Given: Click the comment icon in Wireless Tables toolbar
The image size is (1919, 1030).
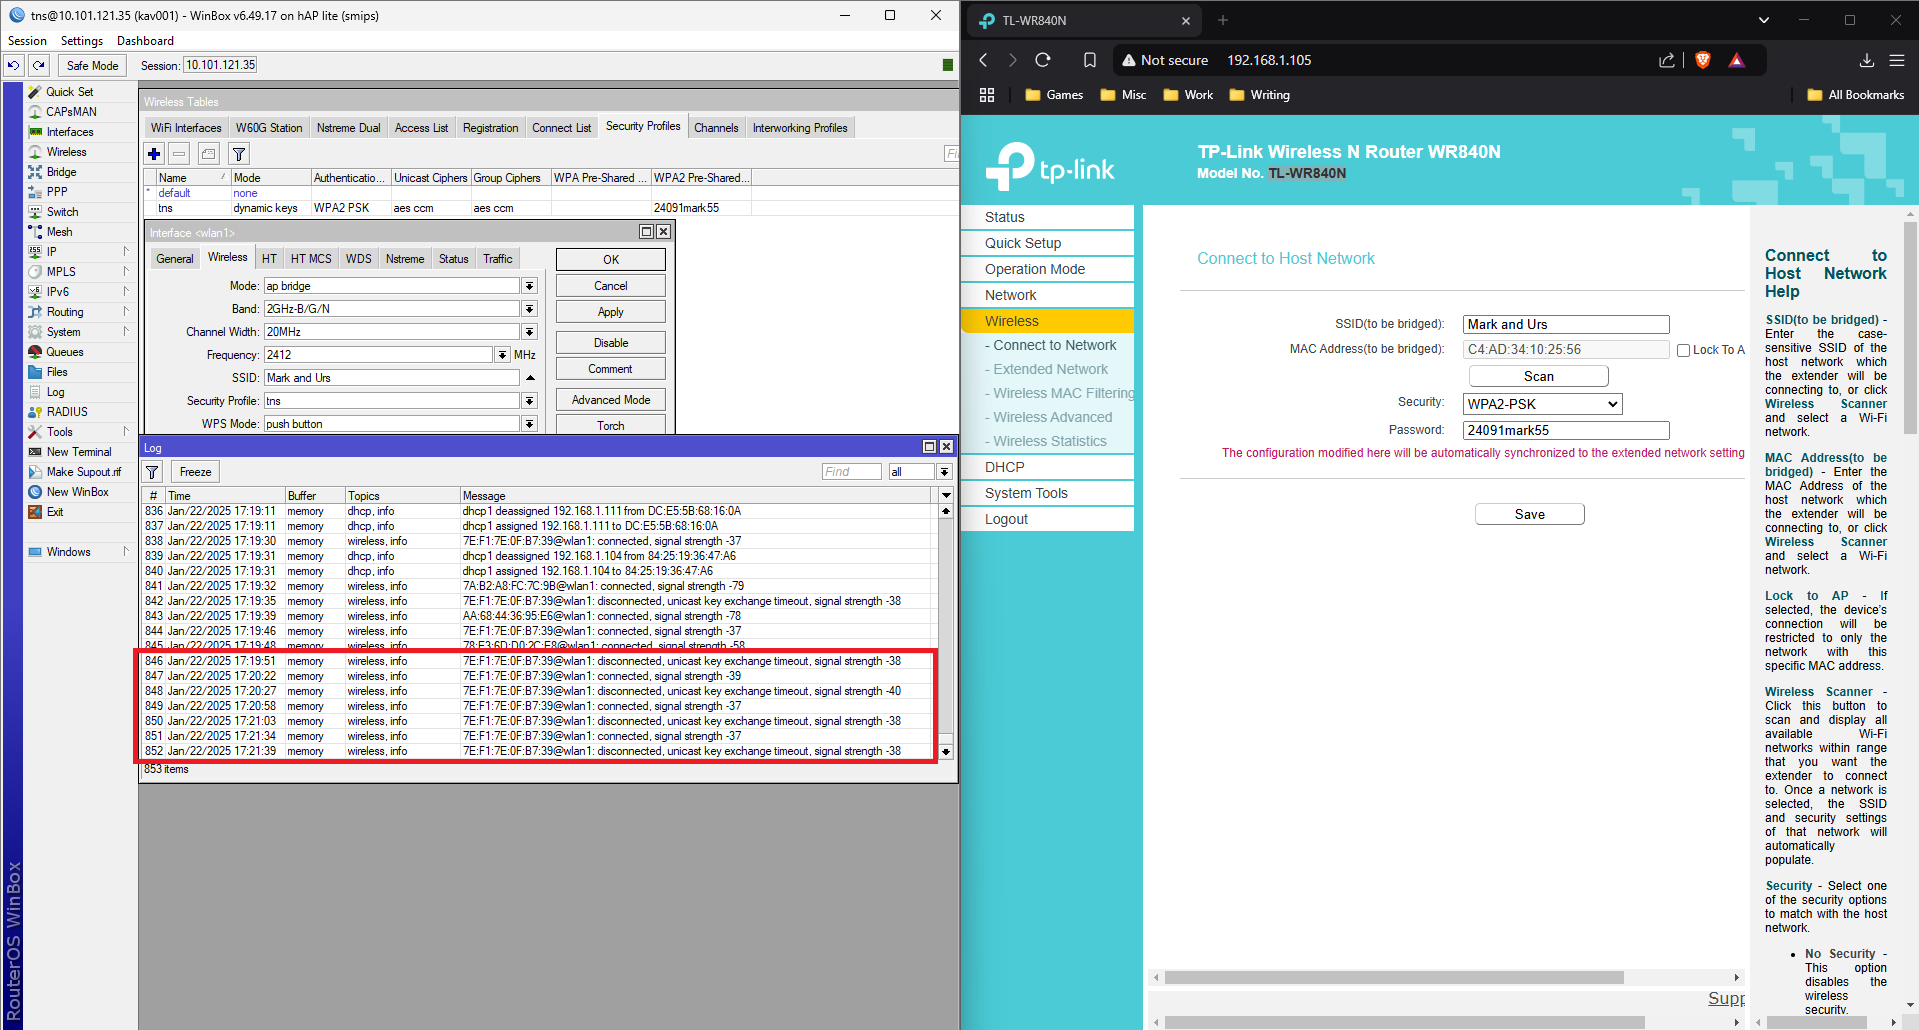Looking at the screenshot, I should point(208,154).
